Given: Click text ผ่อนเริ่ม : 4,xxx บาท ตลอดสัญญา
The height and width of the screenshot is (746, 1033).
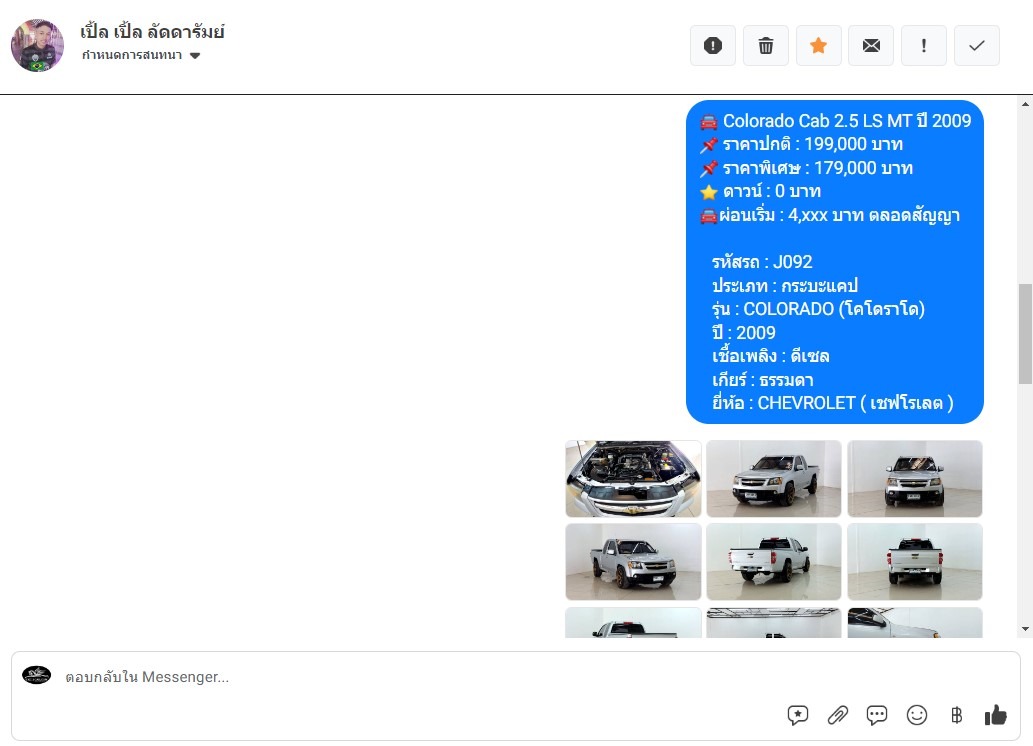Looking at the screenshot, I should pos(839,215).
